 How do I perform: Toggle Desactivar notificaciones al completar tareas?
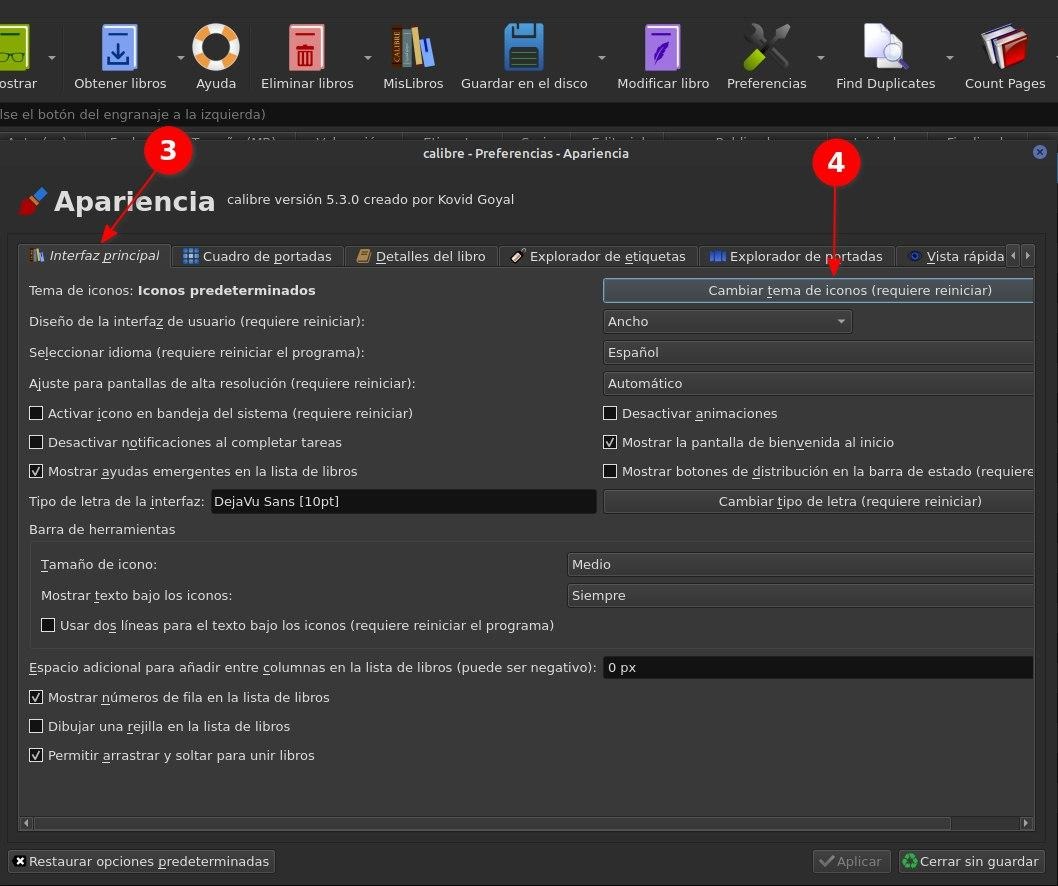click(36, 442)
